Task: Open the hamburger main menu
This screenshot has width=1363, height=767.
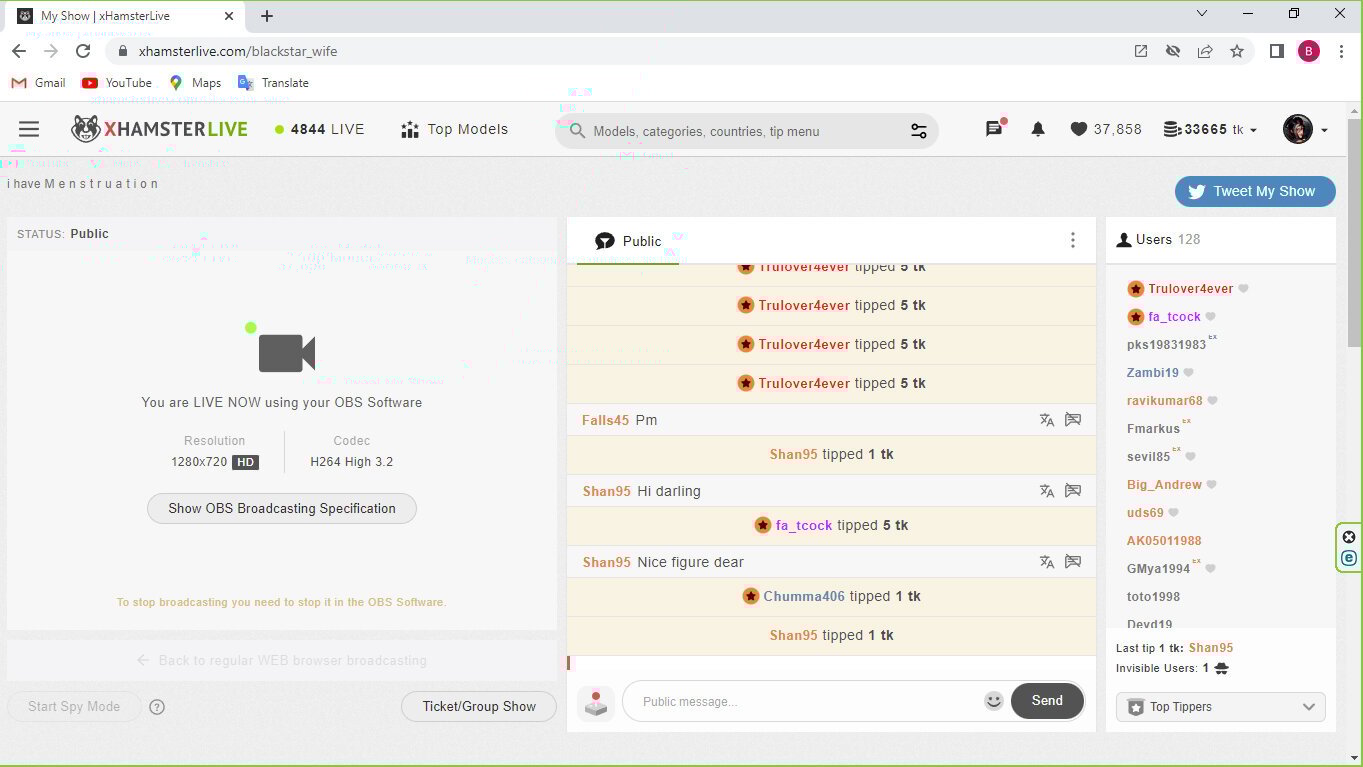Action: pos(29,129)
